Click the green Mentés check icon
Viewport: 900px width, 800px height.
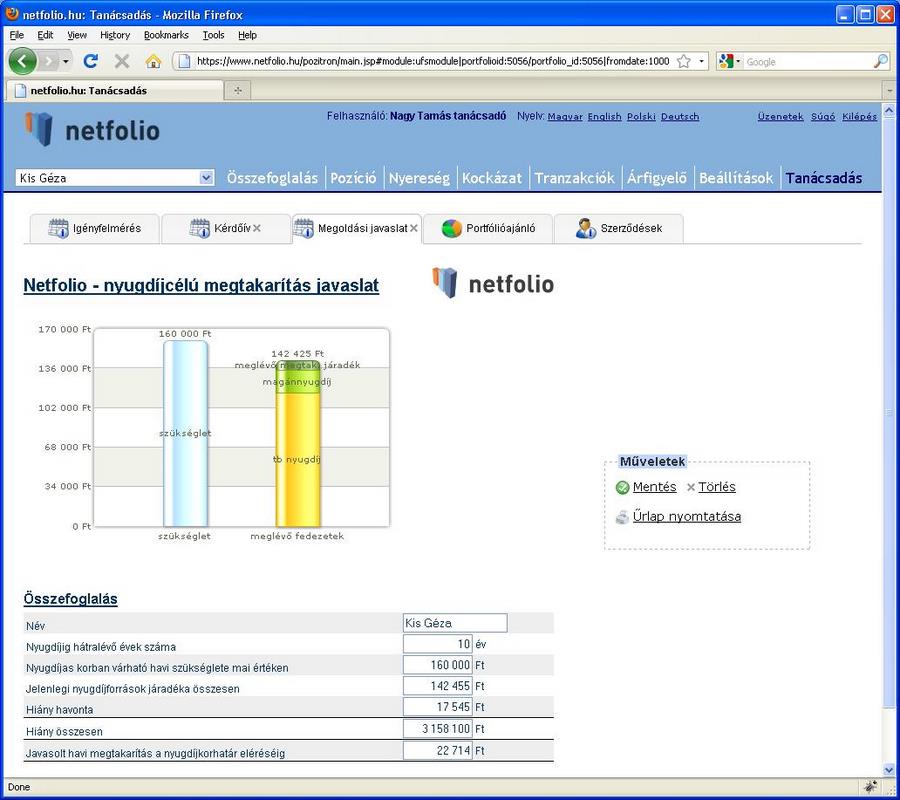(622, 487)
